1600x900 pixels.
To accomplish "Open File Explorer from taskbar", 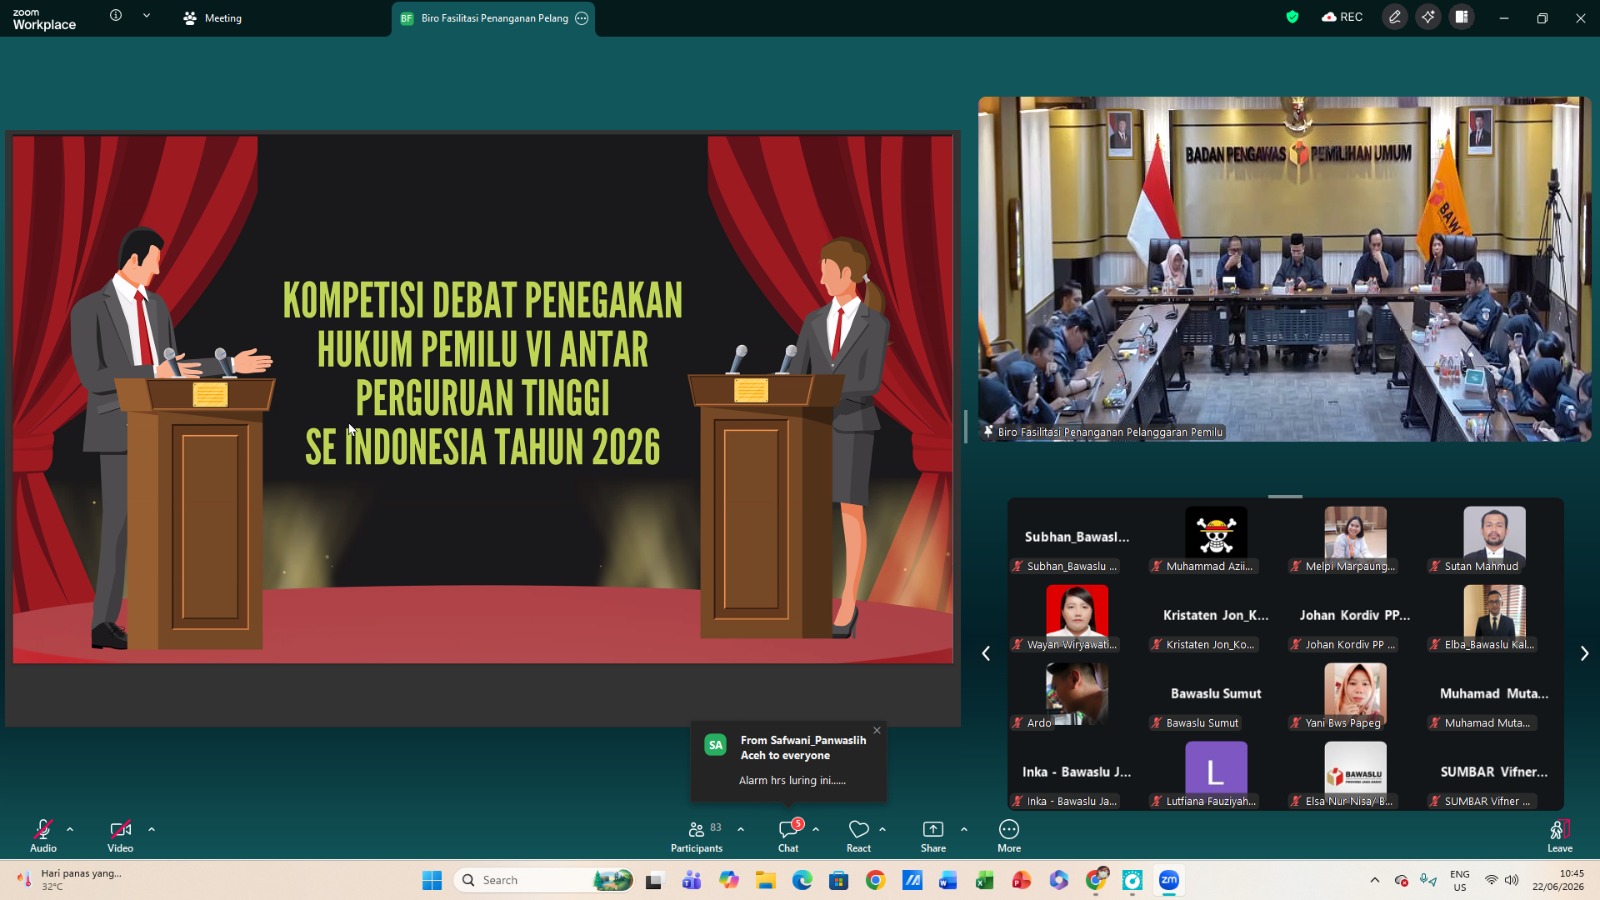I will point(766,880).
